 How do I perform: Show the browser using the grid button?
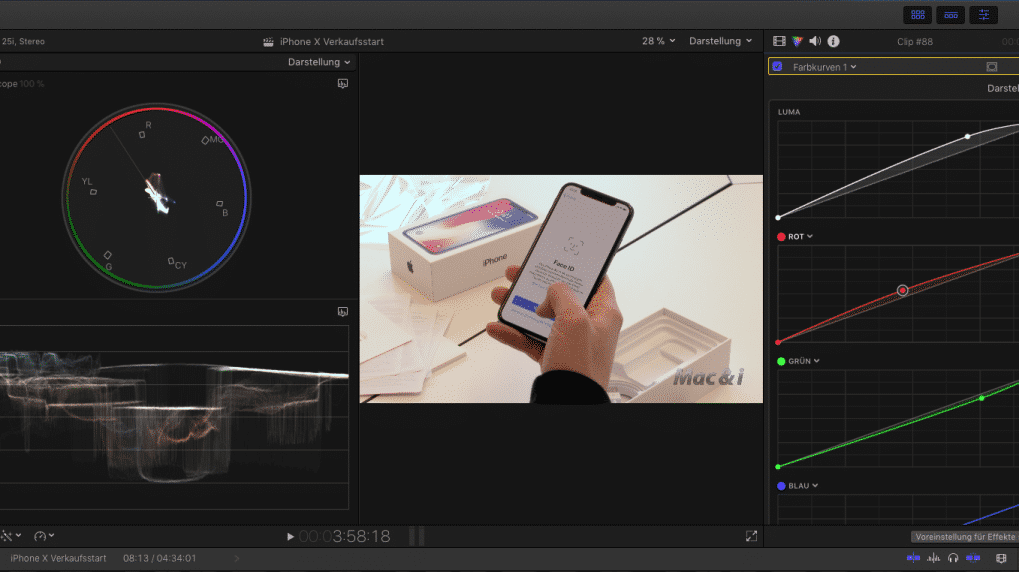point(918,14)
